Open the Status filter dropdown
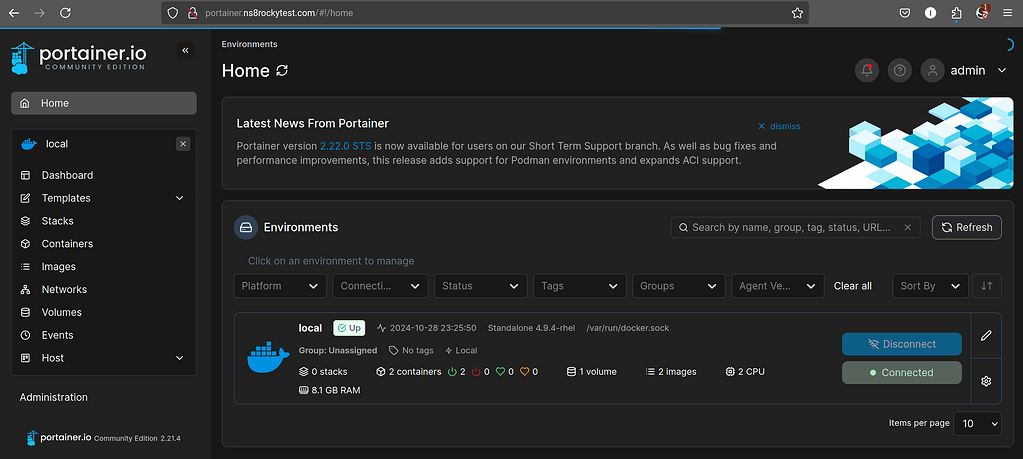The image size is (1023, 459). [480, 286]
